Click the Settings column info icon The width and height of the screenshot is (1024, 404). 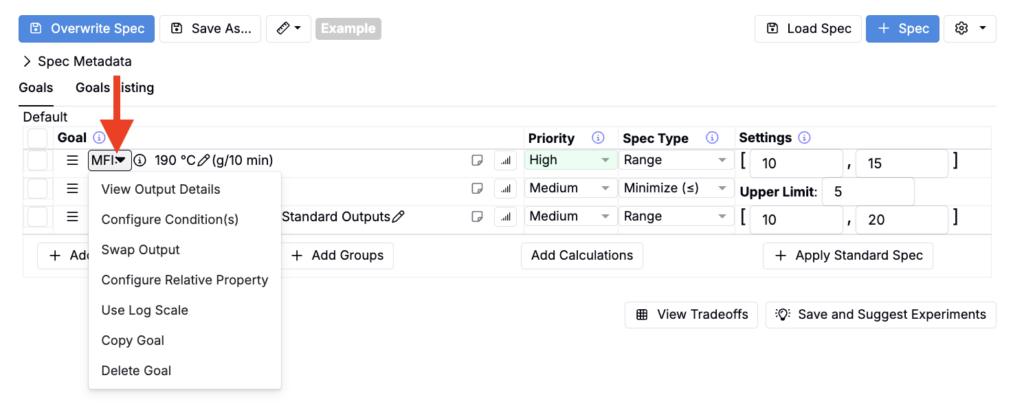[805, 138]
